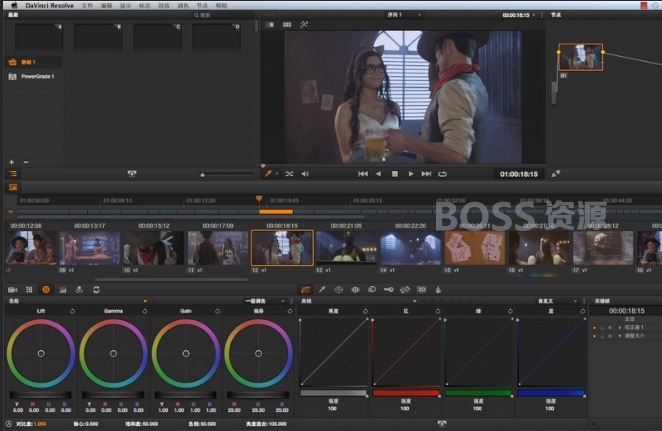Click the sync icon in the left palette toolbar
This screenshot has height=431, width=662.
point(96,290)
